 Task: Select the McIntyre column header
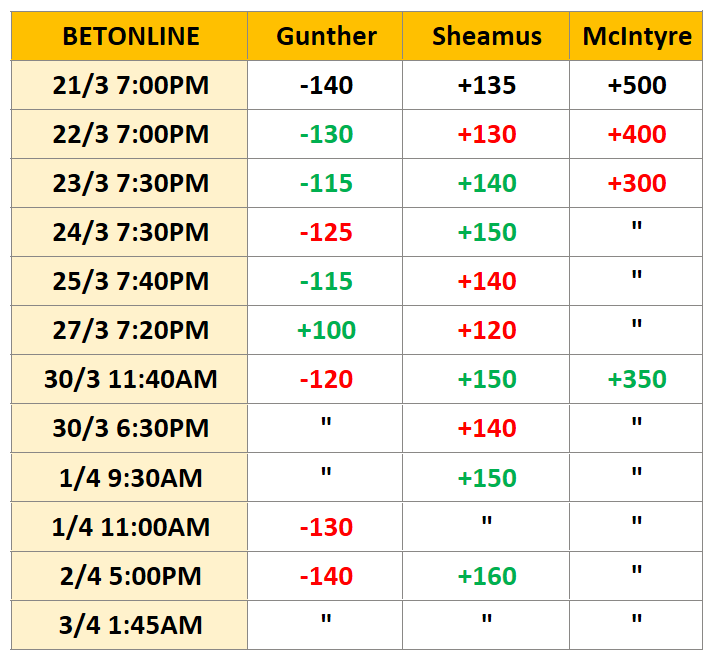(x=636, y=36)
